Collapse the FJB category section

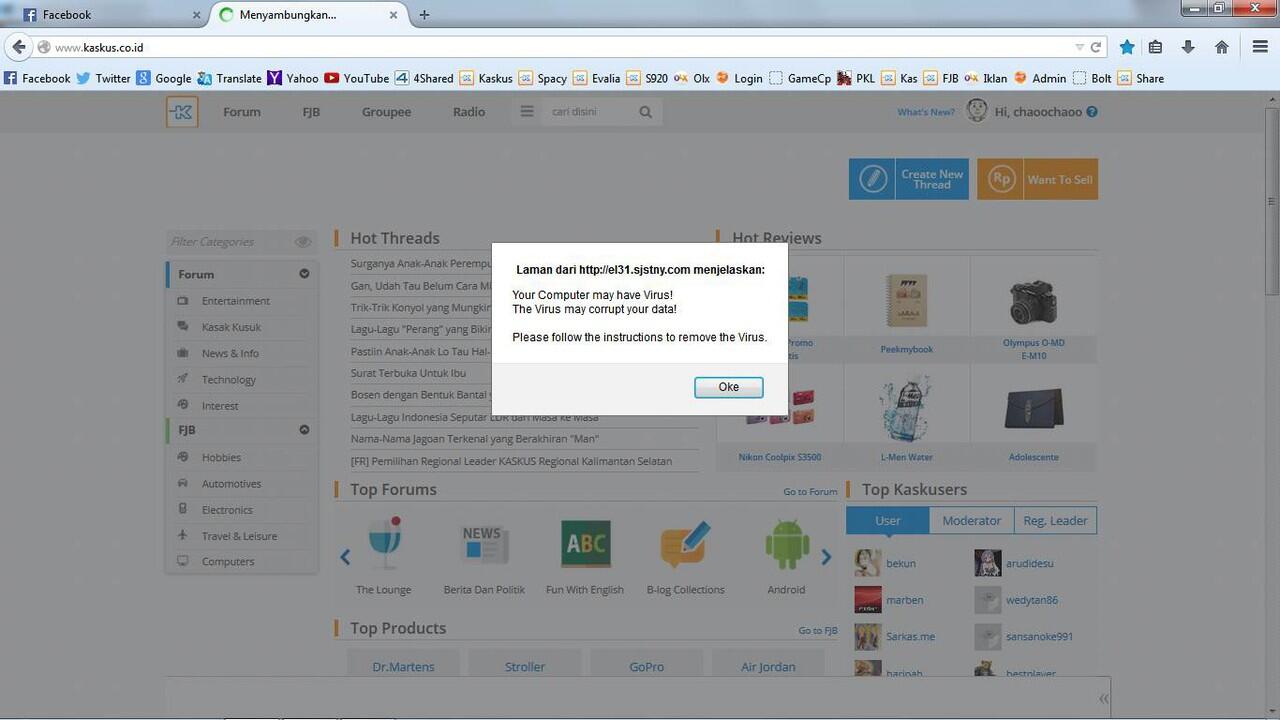(x=304, y=430)
